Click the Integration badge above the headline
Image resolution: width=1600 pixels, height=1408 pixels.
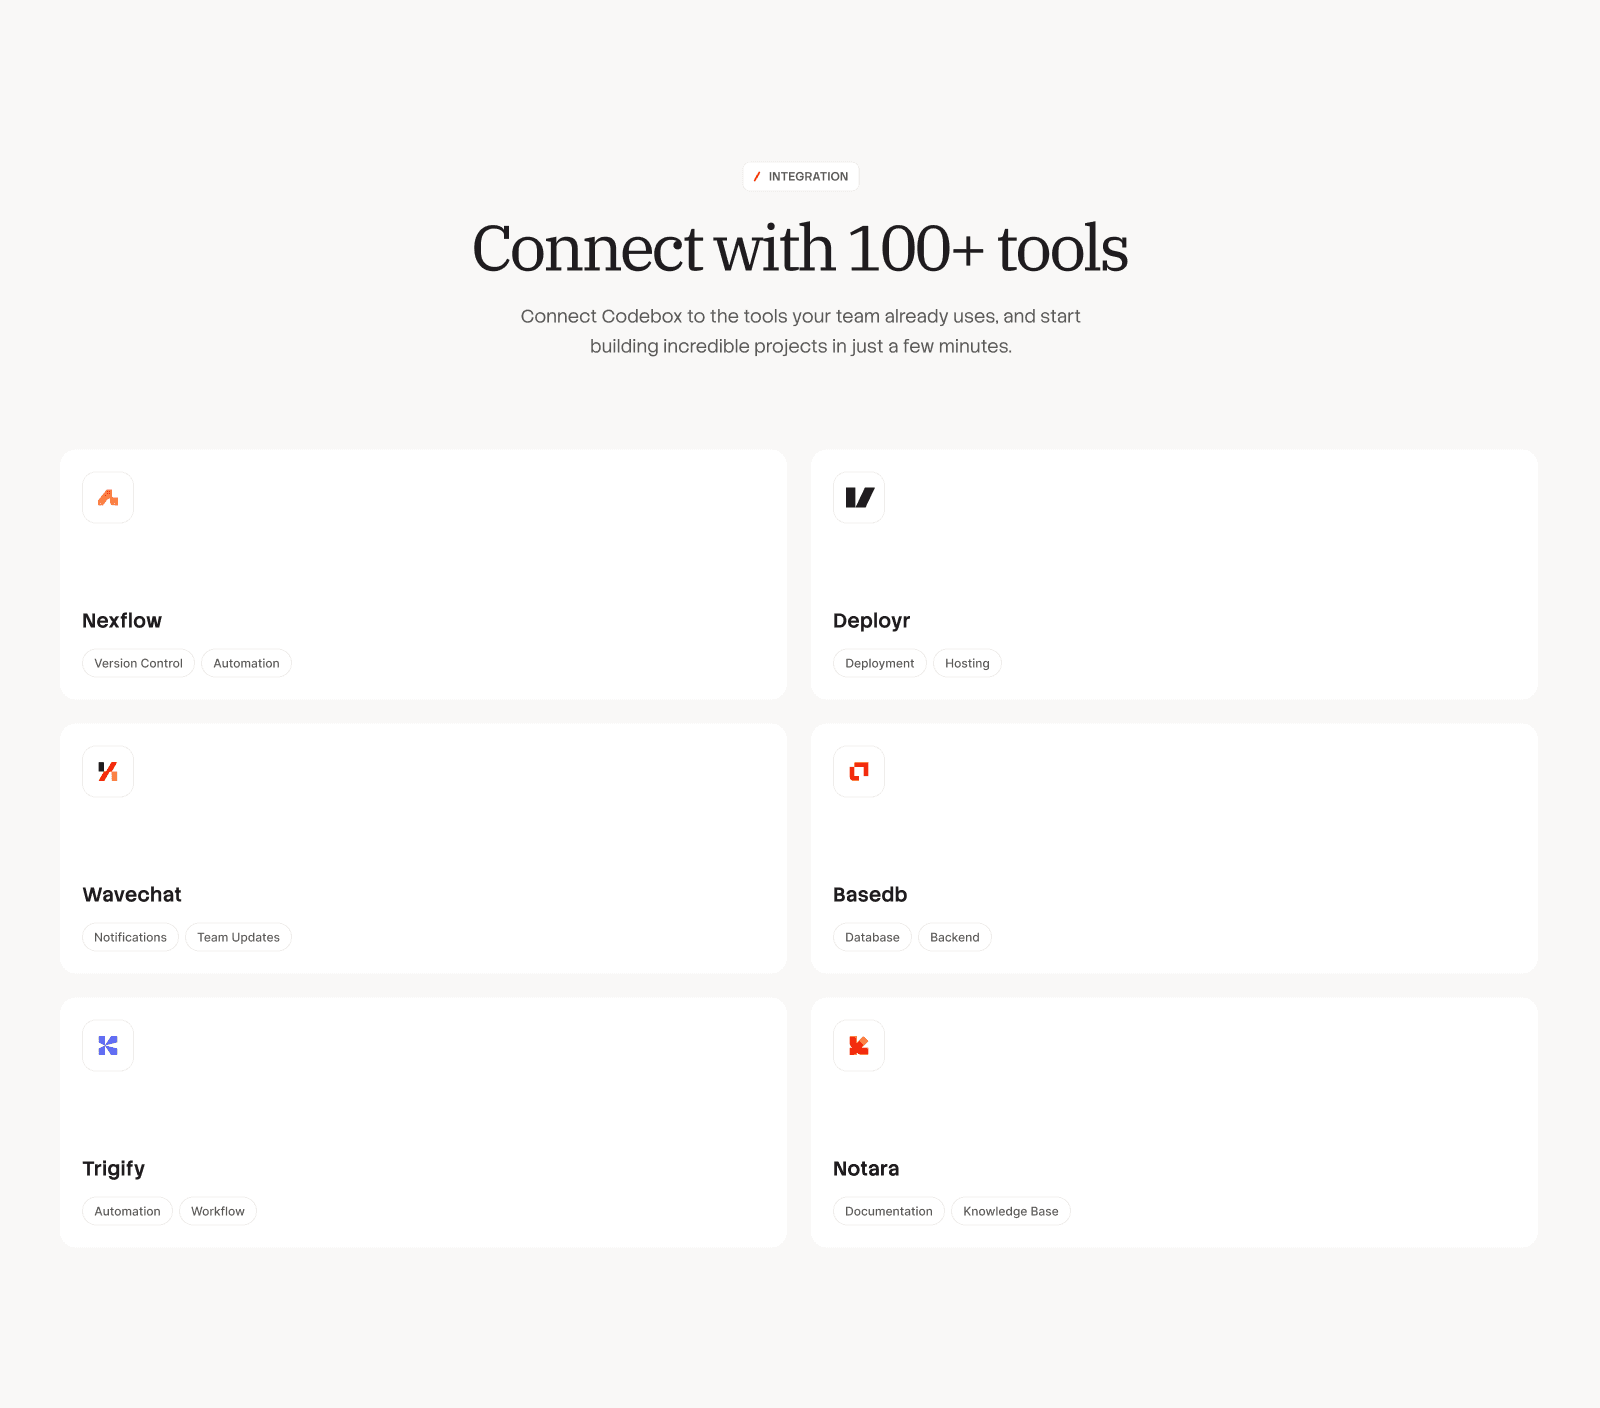coord(801,176)
